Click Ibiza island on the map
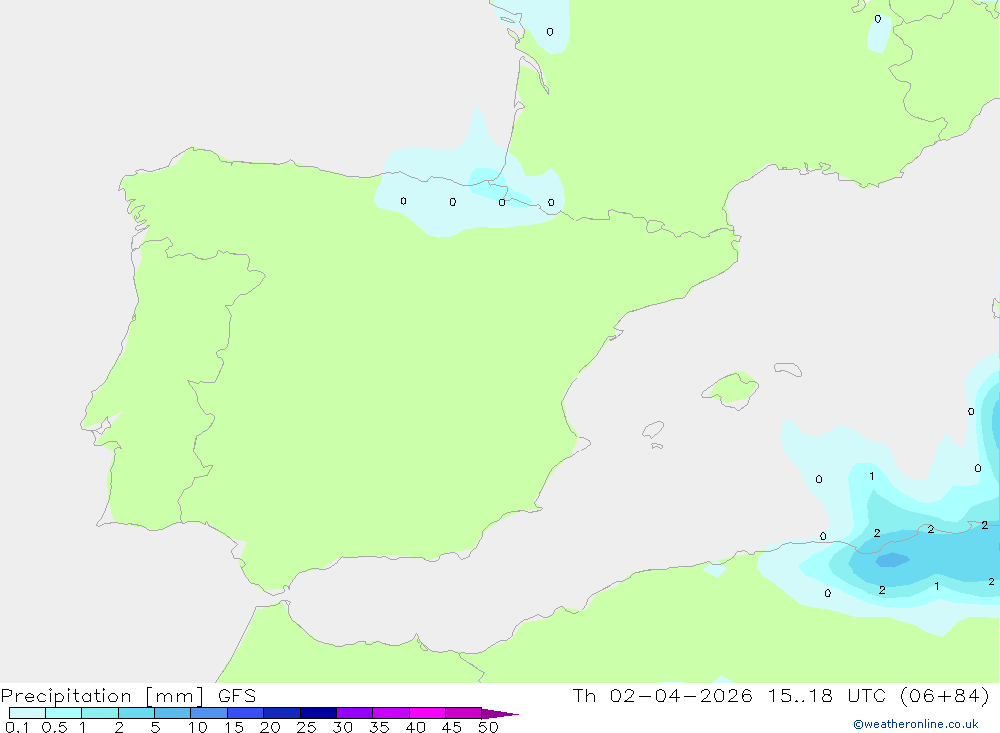 click(x=653, y=430)
